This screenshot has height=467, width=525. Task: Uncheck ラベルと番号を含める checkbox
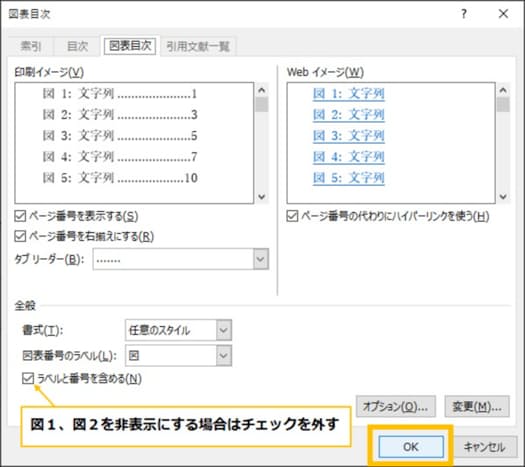pos(28,378)
